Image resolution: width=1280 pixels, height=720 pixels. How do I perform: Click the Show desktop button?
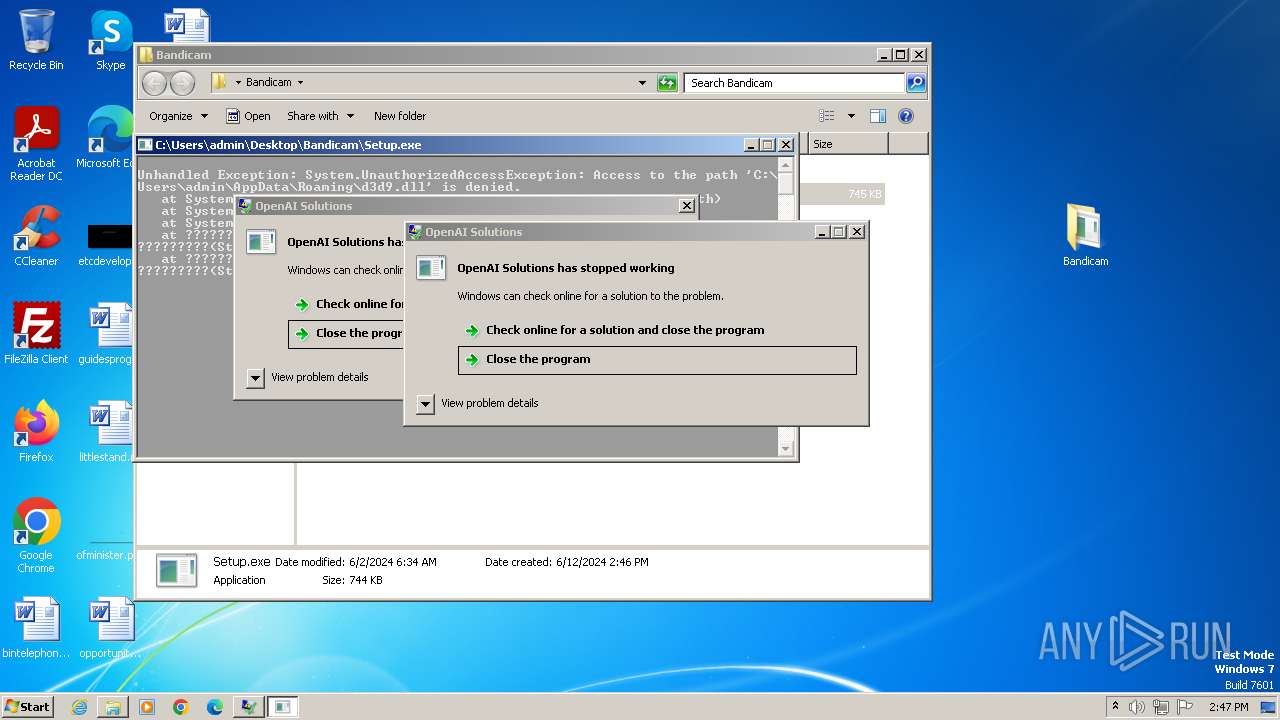[x=1269, y=707]
